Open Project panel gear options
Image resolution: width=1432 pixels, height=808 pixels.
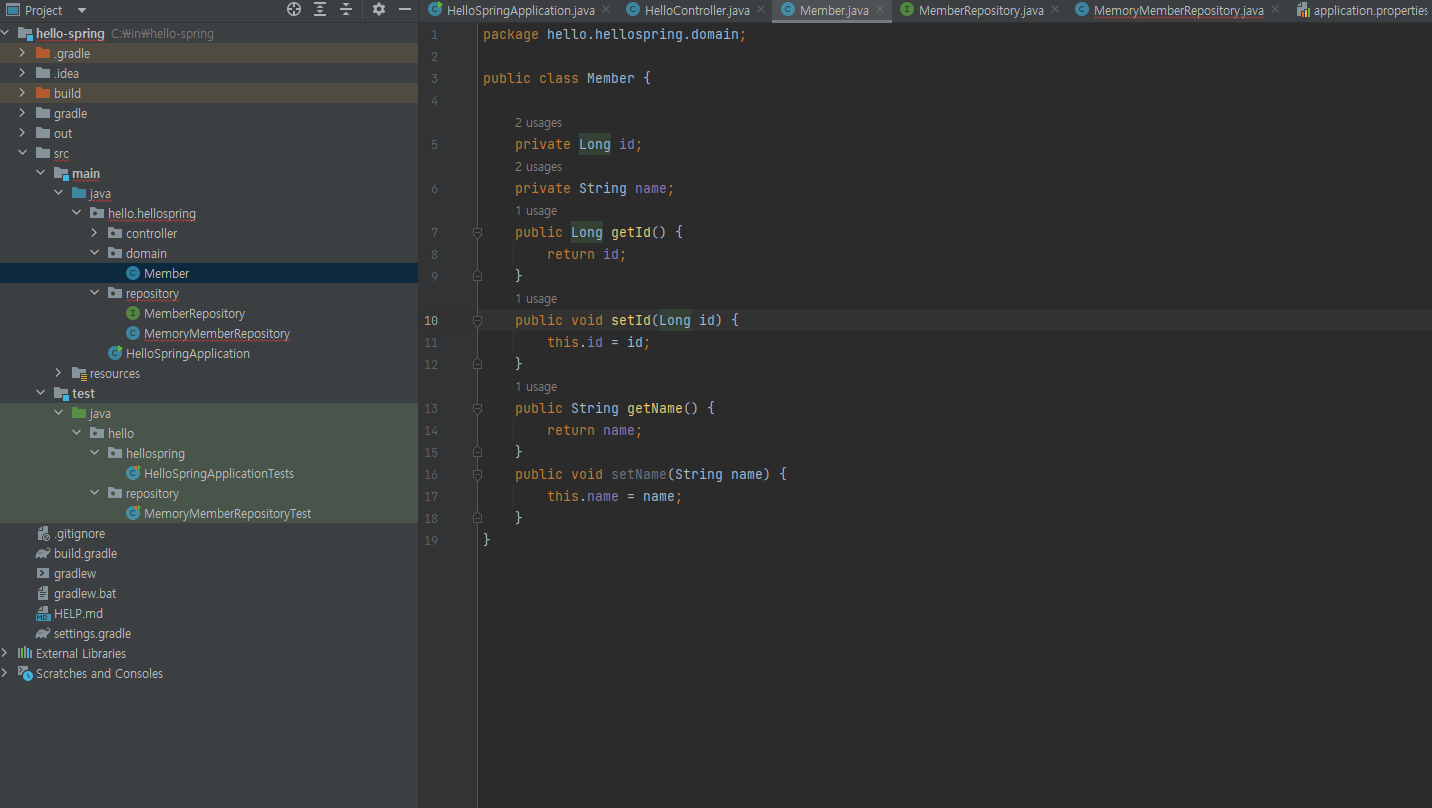click(379, 10)
